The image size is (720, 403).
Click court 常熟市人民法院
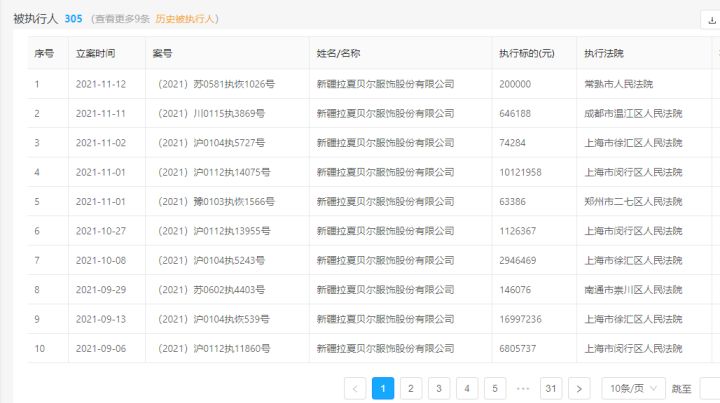click(x=619, y=84)
